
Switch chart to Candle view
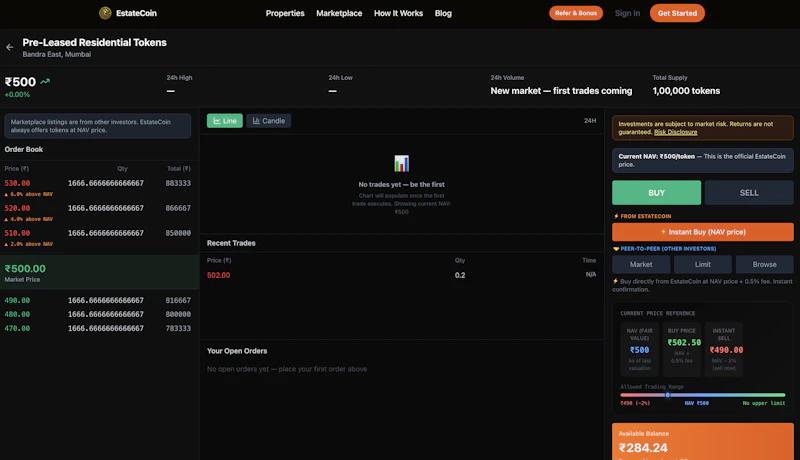pyautogui.click(x=269, y=121)
